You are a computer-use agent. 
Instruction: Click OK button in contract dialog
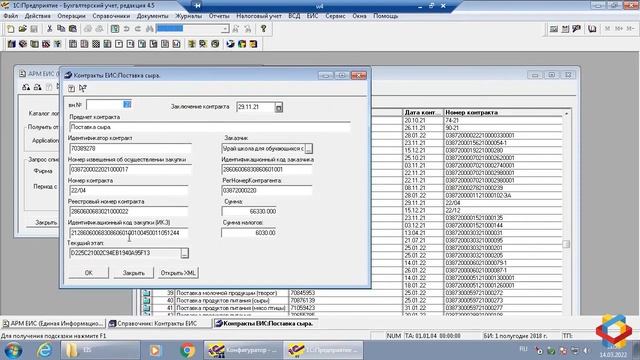pos(89,273)
